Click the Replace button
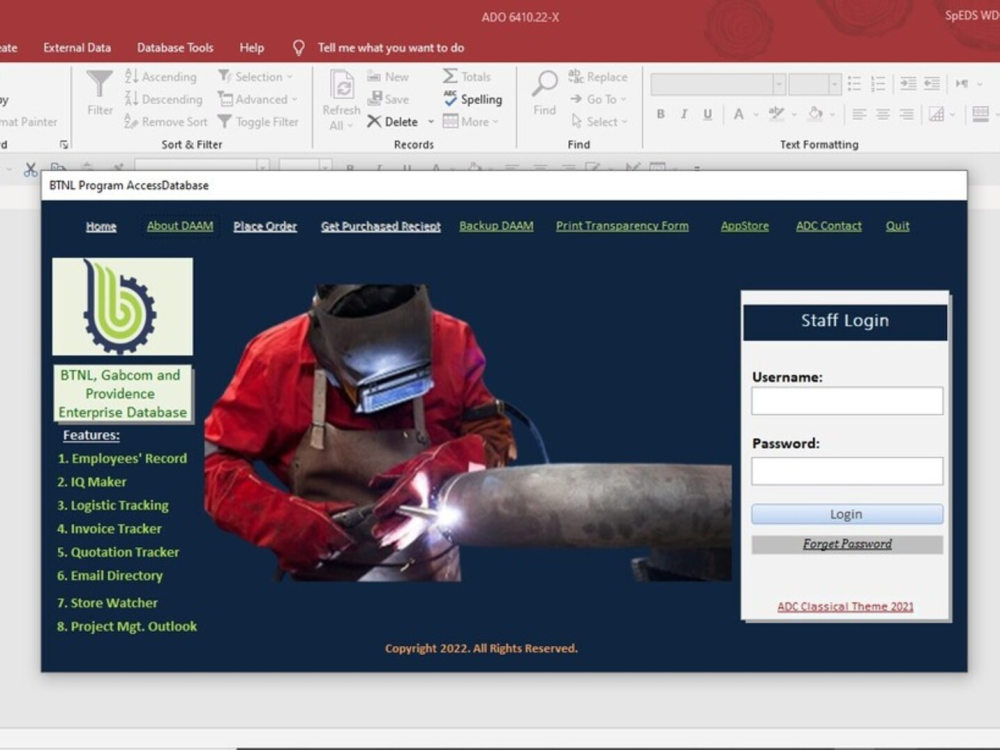The height and width of the screenshot is (750, 1000). click(598, 77)
